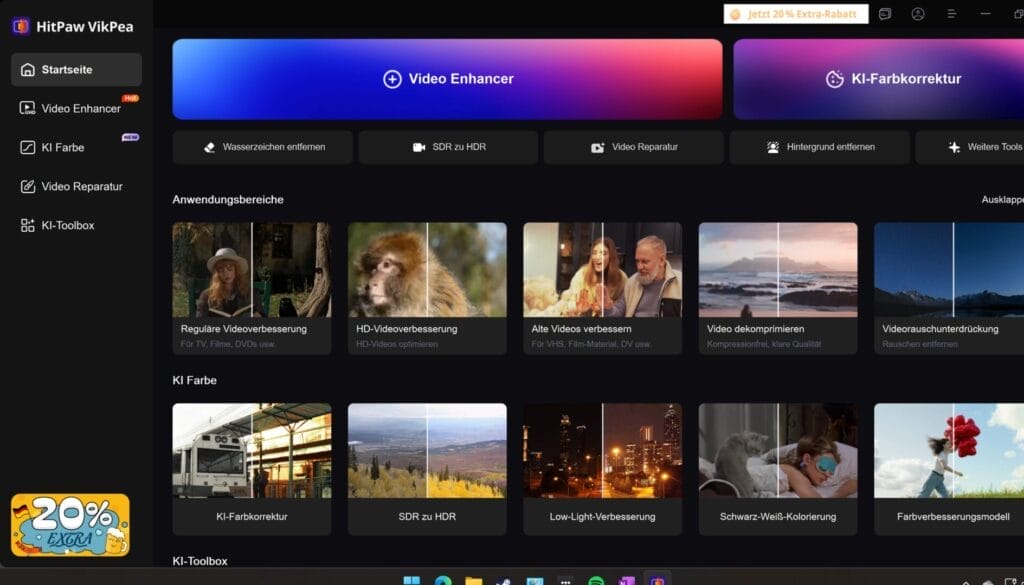Open KI-Toolbox from the sidebar
This screenshot has height=585, width=1024.
click(67, 225)
